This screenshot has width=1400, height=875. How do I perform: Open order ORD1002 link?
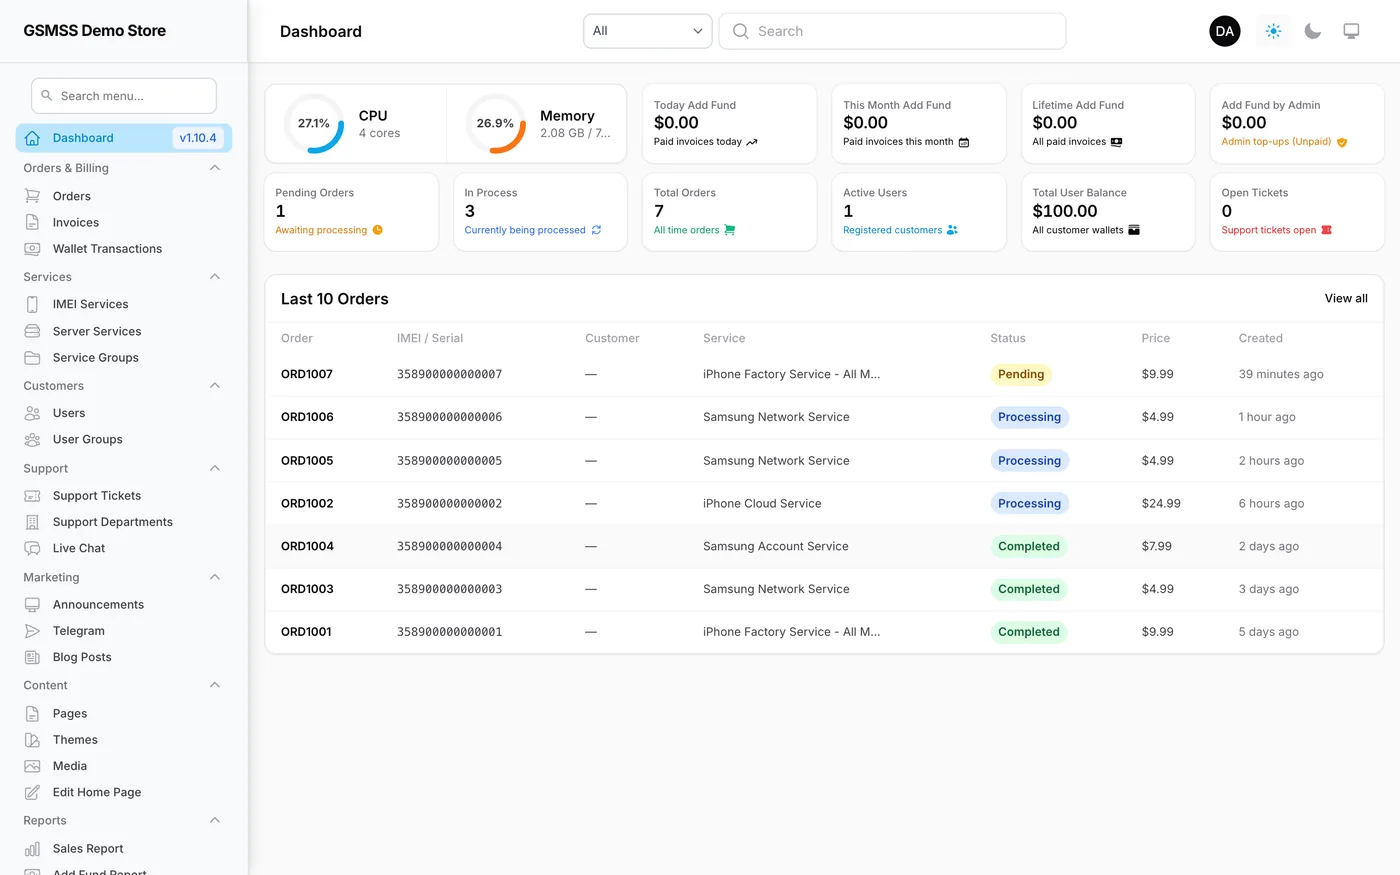click(x=307, y=503)
